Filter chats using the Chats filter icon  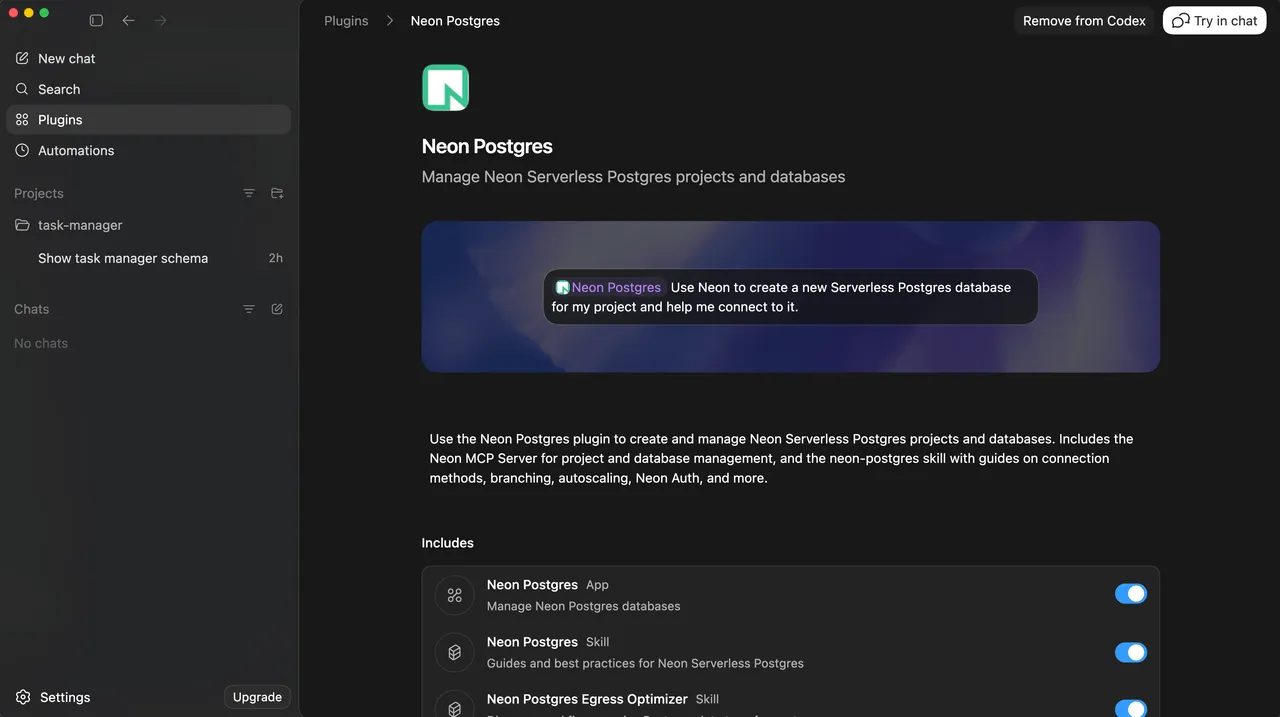click(x=249, y=309)
